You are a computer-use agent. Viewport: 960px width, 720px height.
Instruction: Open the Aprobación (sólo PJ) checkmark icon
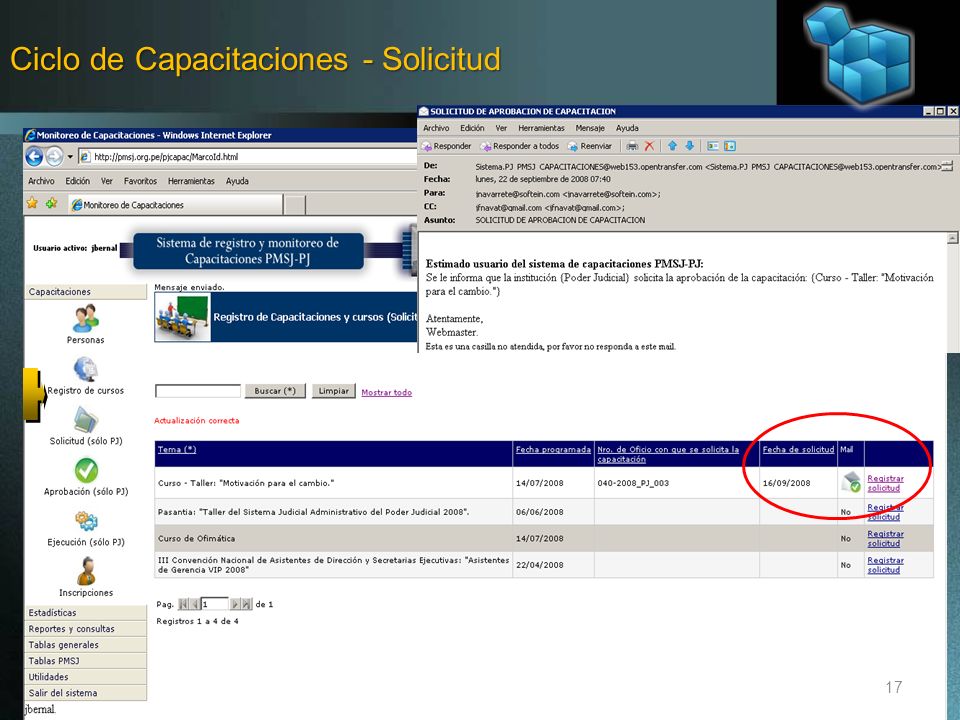tap(86, 470)
